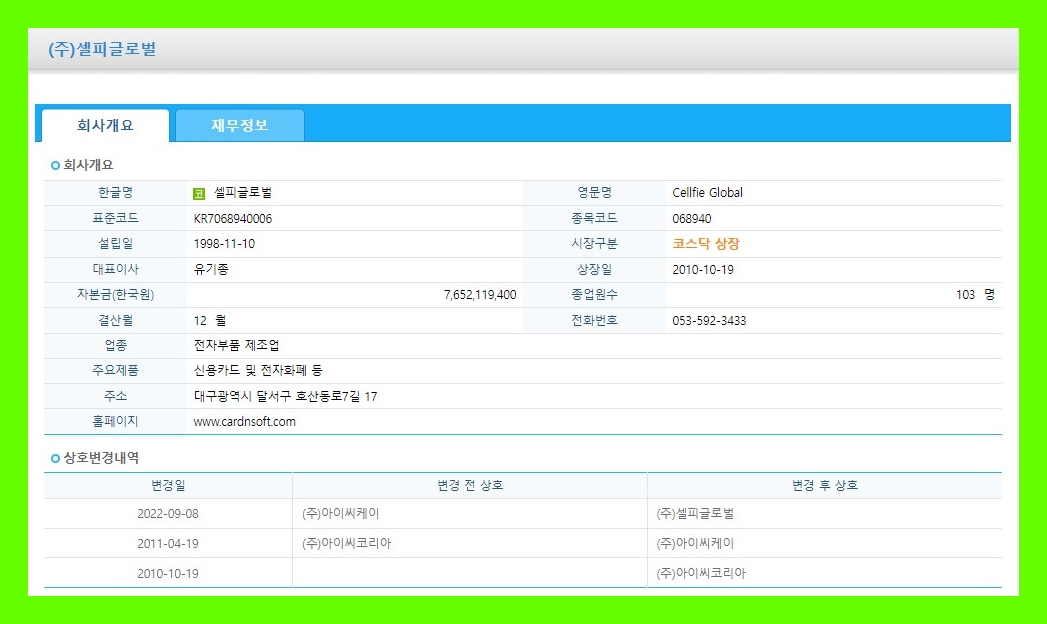The image size is (1047, 624).
Task: Click the previous name (주)아이씨코리아 in the 2011-04-19 row
Action: pyautogui.click(x=347, y=544)
